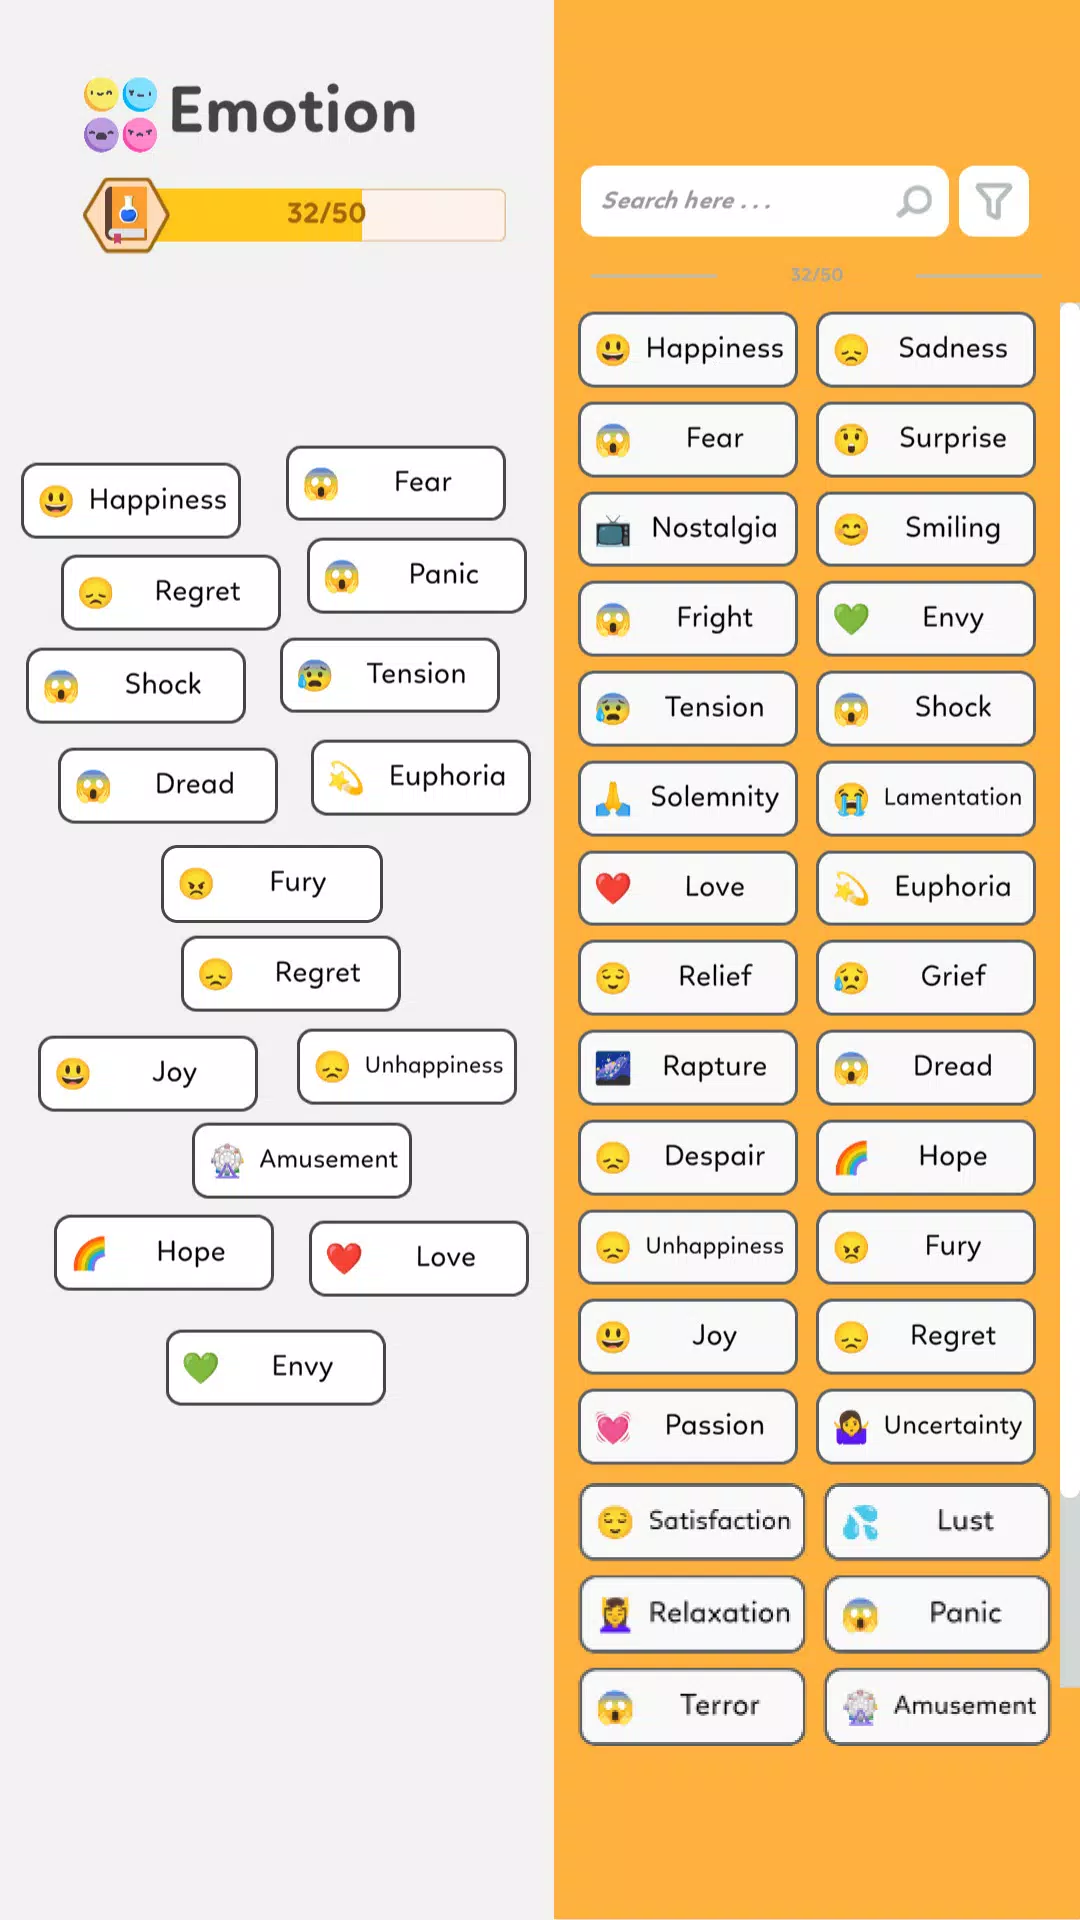Viewport: 1080px width, 1920px height.
Task: Tap the Nostalgia television icon
Action: click(x=613, y=529)
